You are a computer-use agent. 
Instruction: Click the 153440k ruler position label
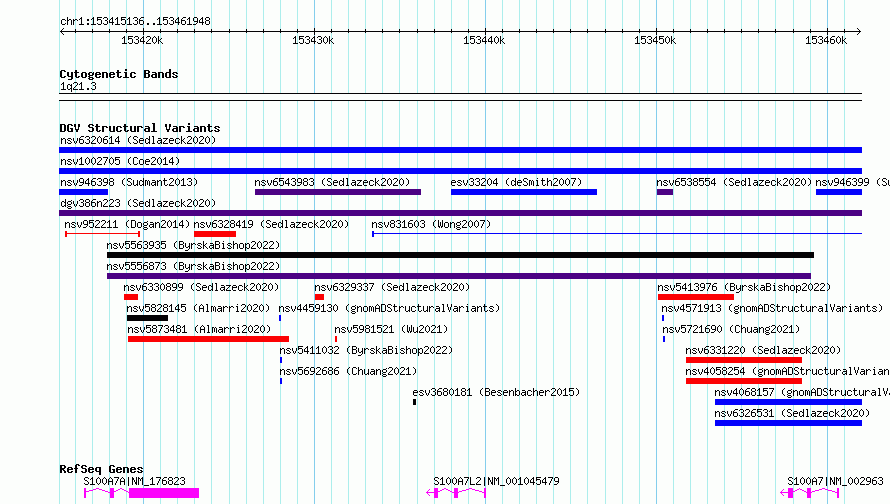click(x=484, y=40)
